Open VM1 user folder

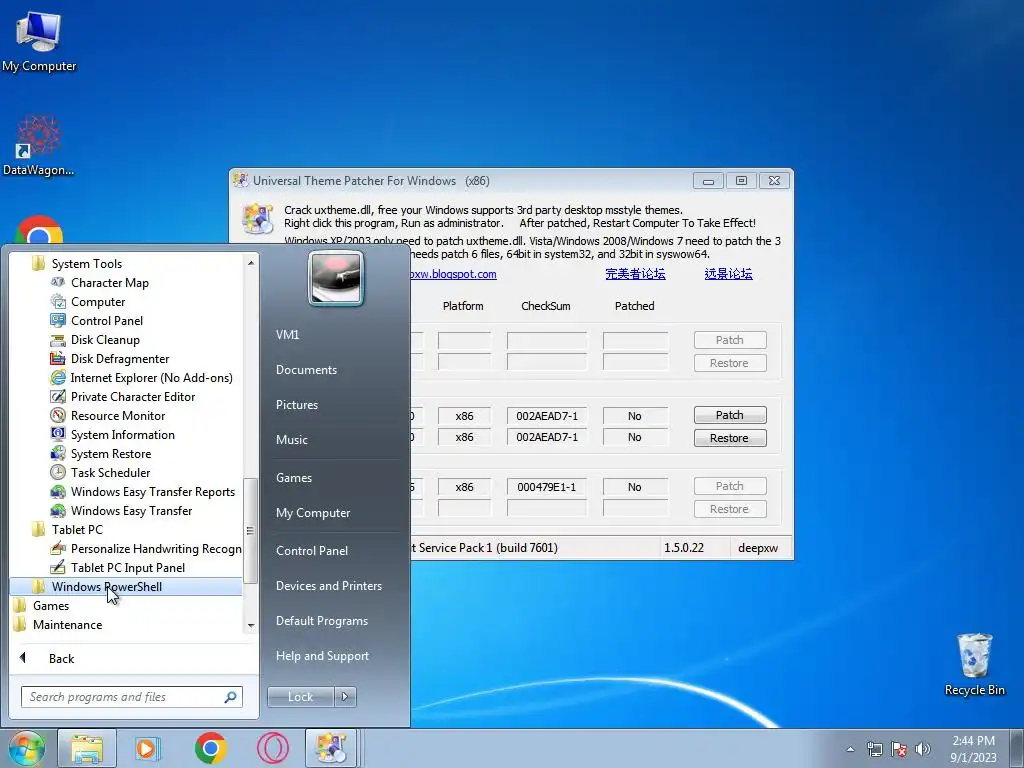point(287,334)
